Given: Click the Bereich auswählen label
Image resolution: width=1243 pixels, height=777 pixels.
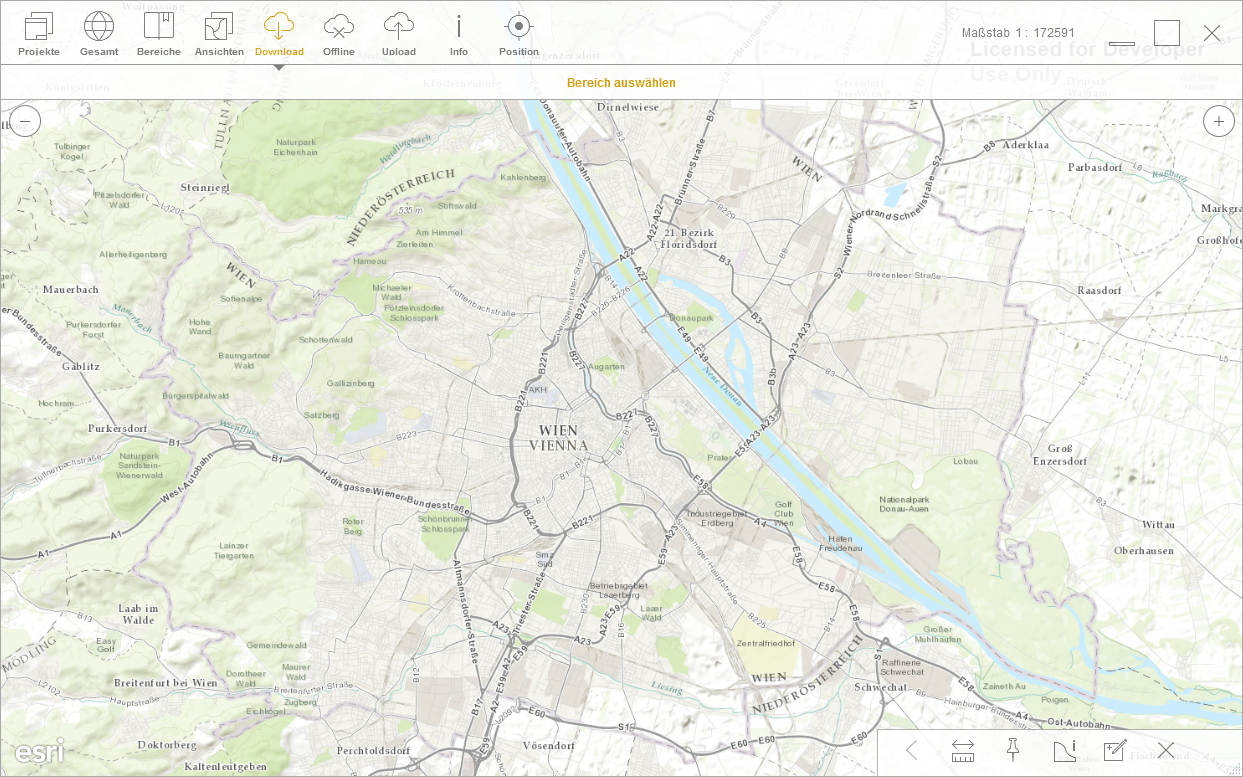Looking at the screenshot, I should [621, 83].
